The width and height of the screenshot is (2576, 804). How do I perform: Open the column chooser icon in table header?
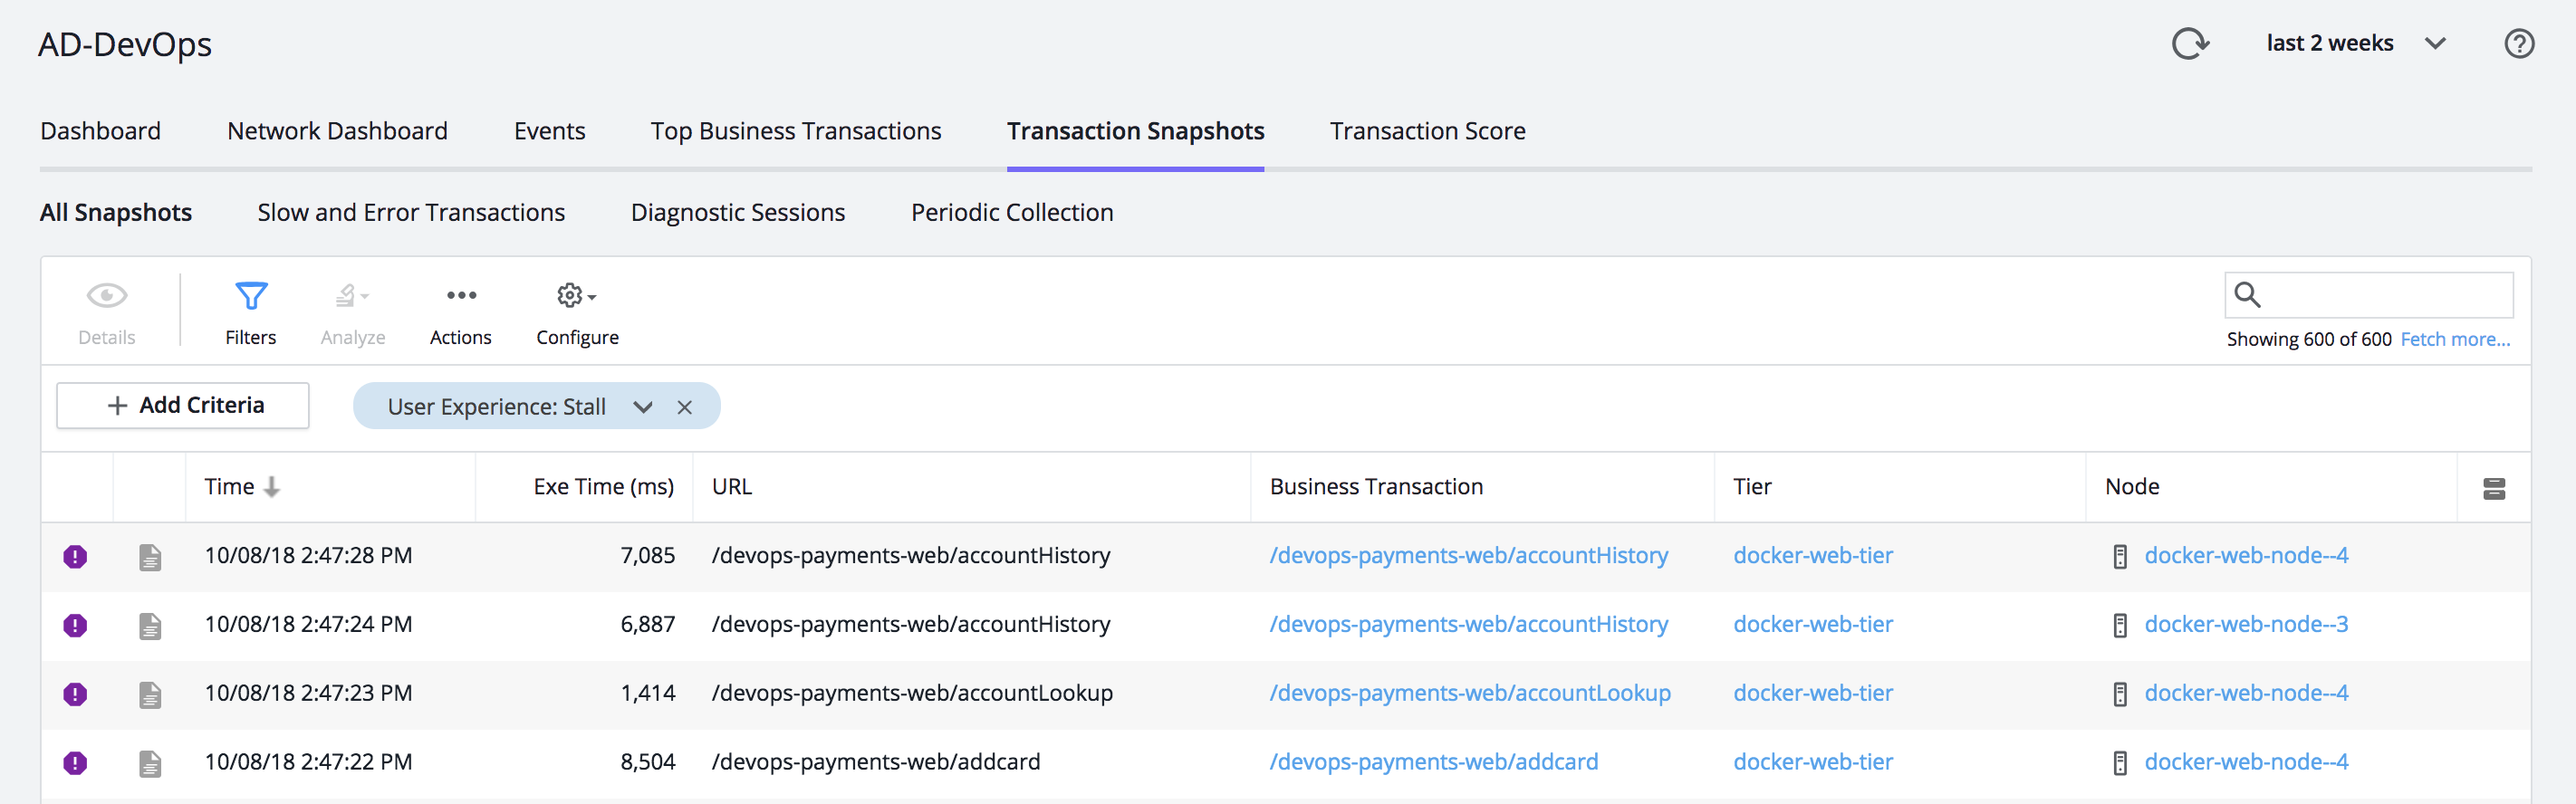point(2493,488)
